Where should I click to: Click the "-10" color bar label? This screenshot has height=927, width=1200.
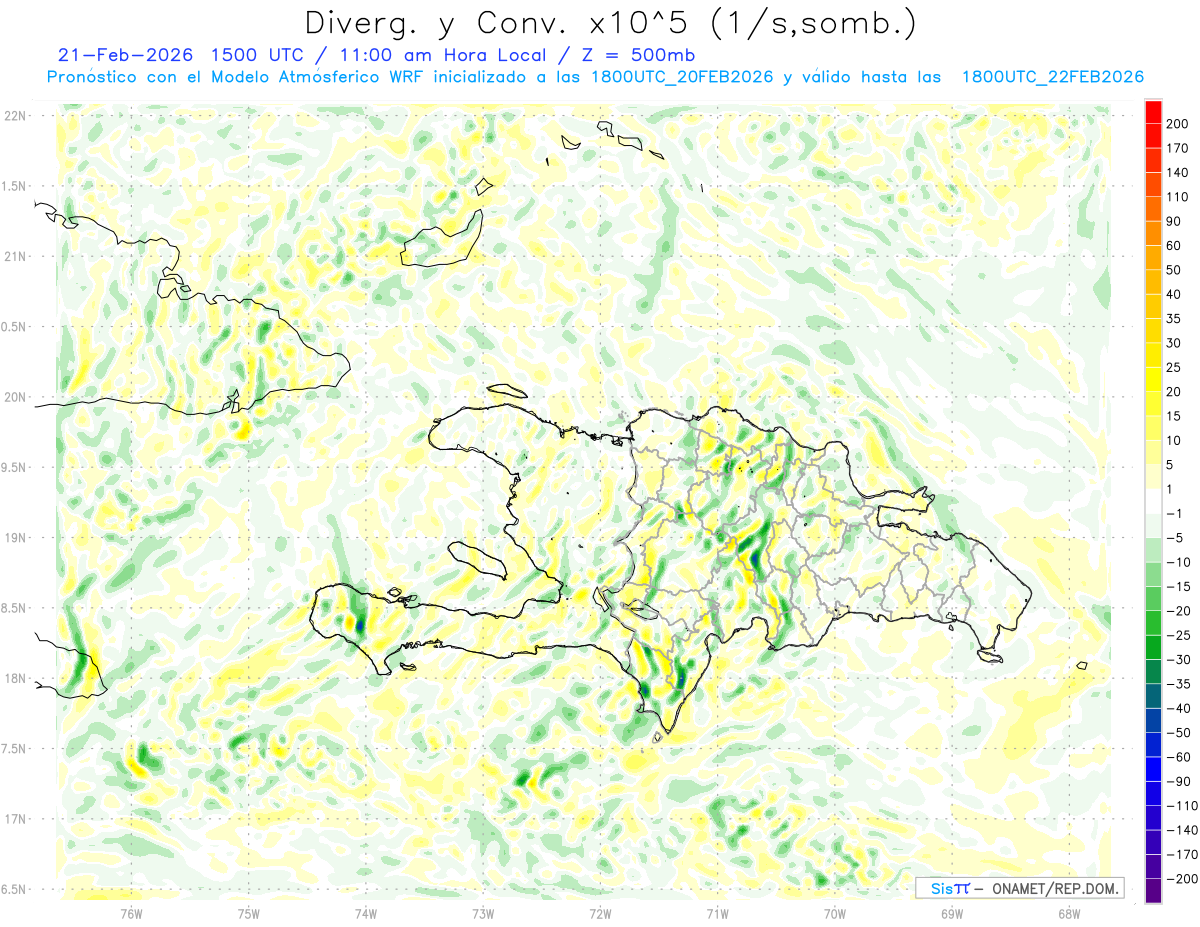coord(1178,562)
